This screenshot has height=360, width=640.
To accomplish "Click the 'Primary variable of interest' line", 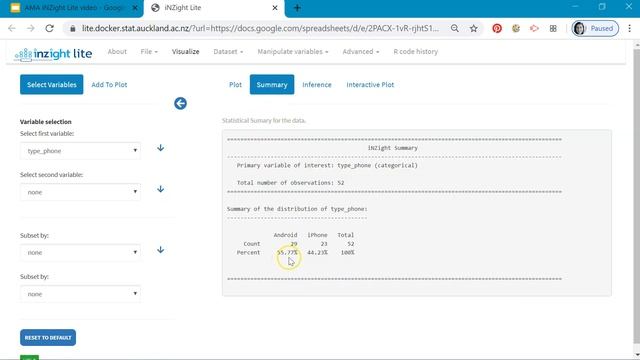I will 327,165.
